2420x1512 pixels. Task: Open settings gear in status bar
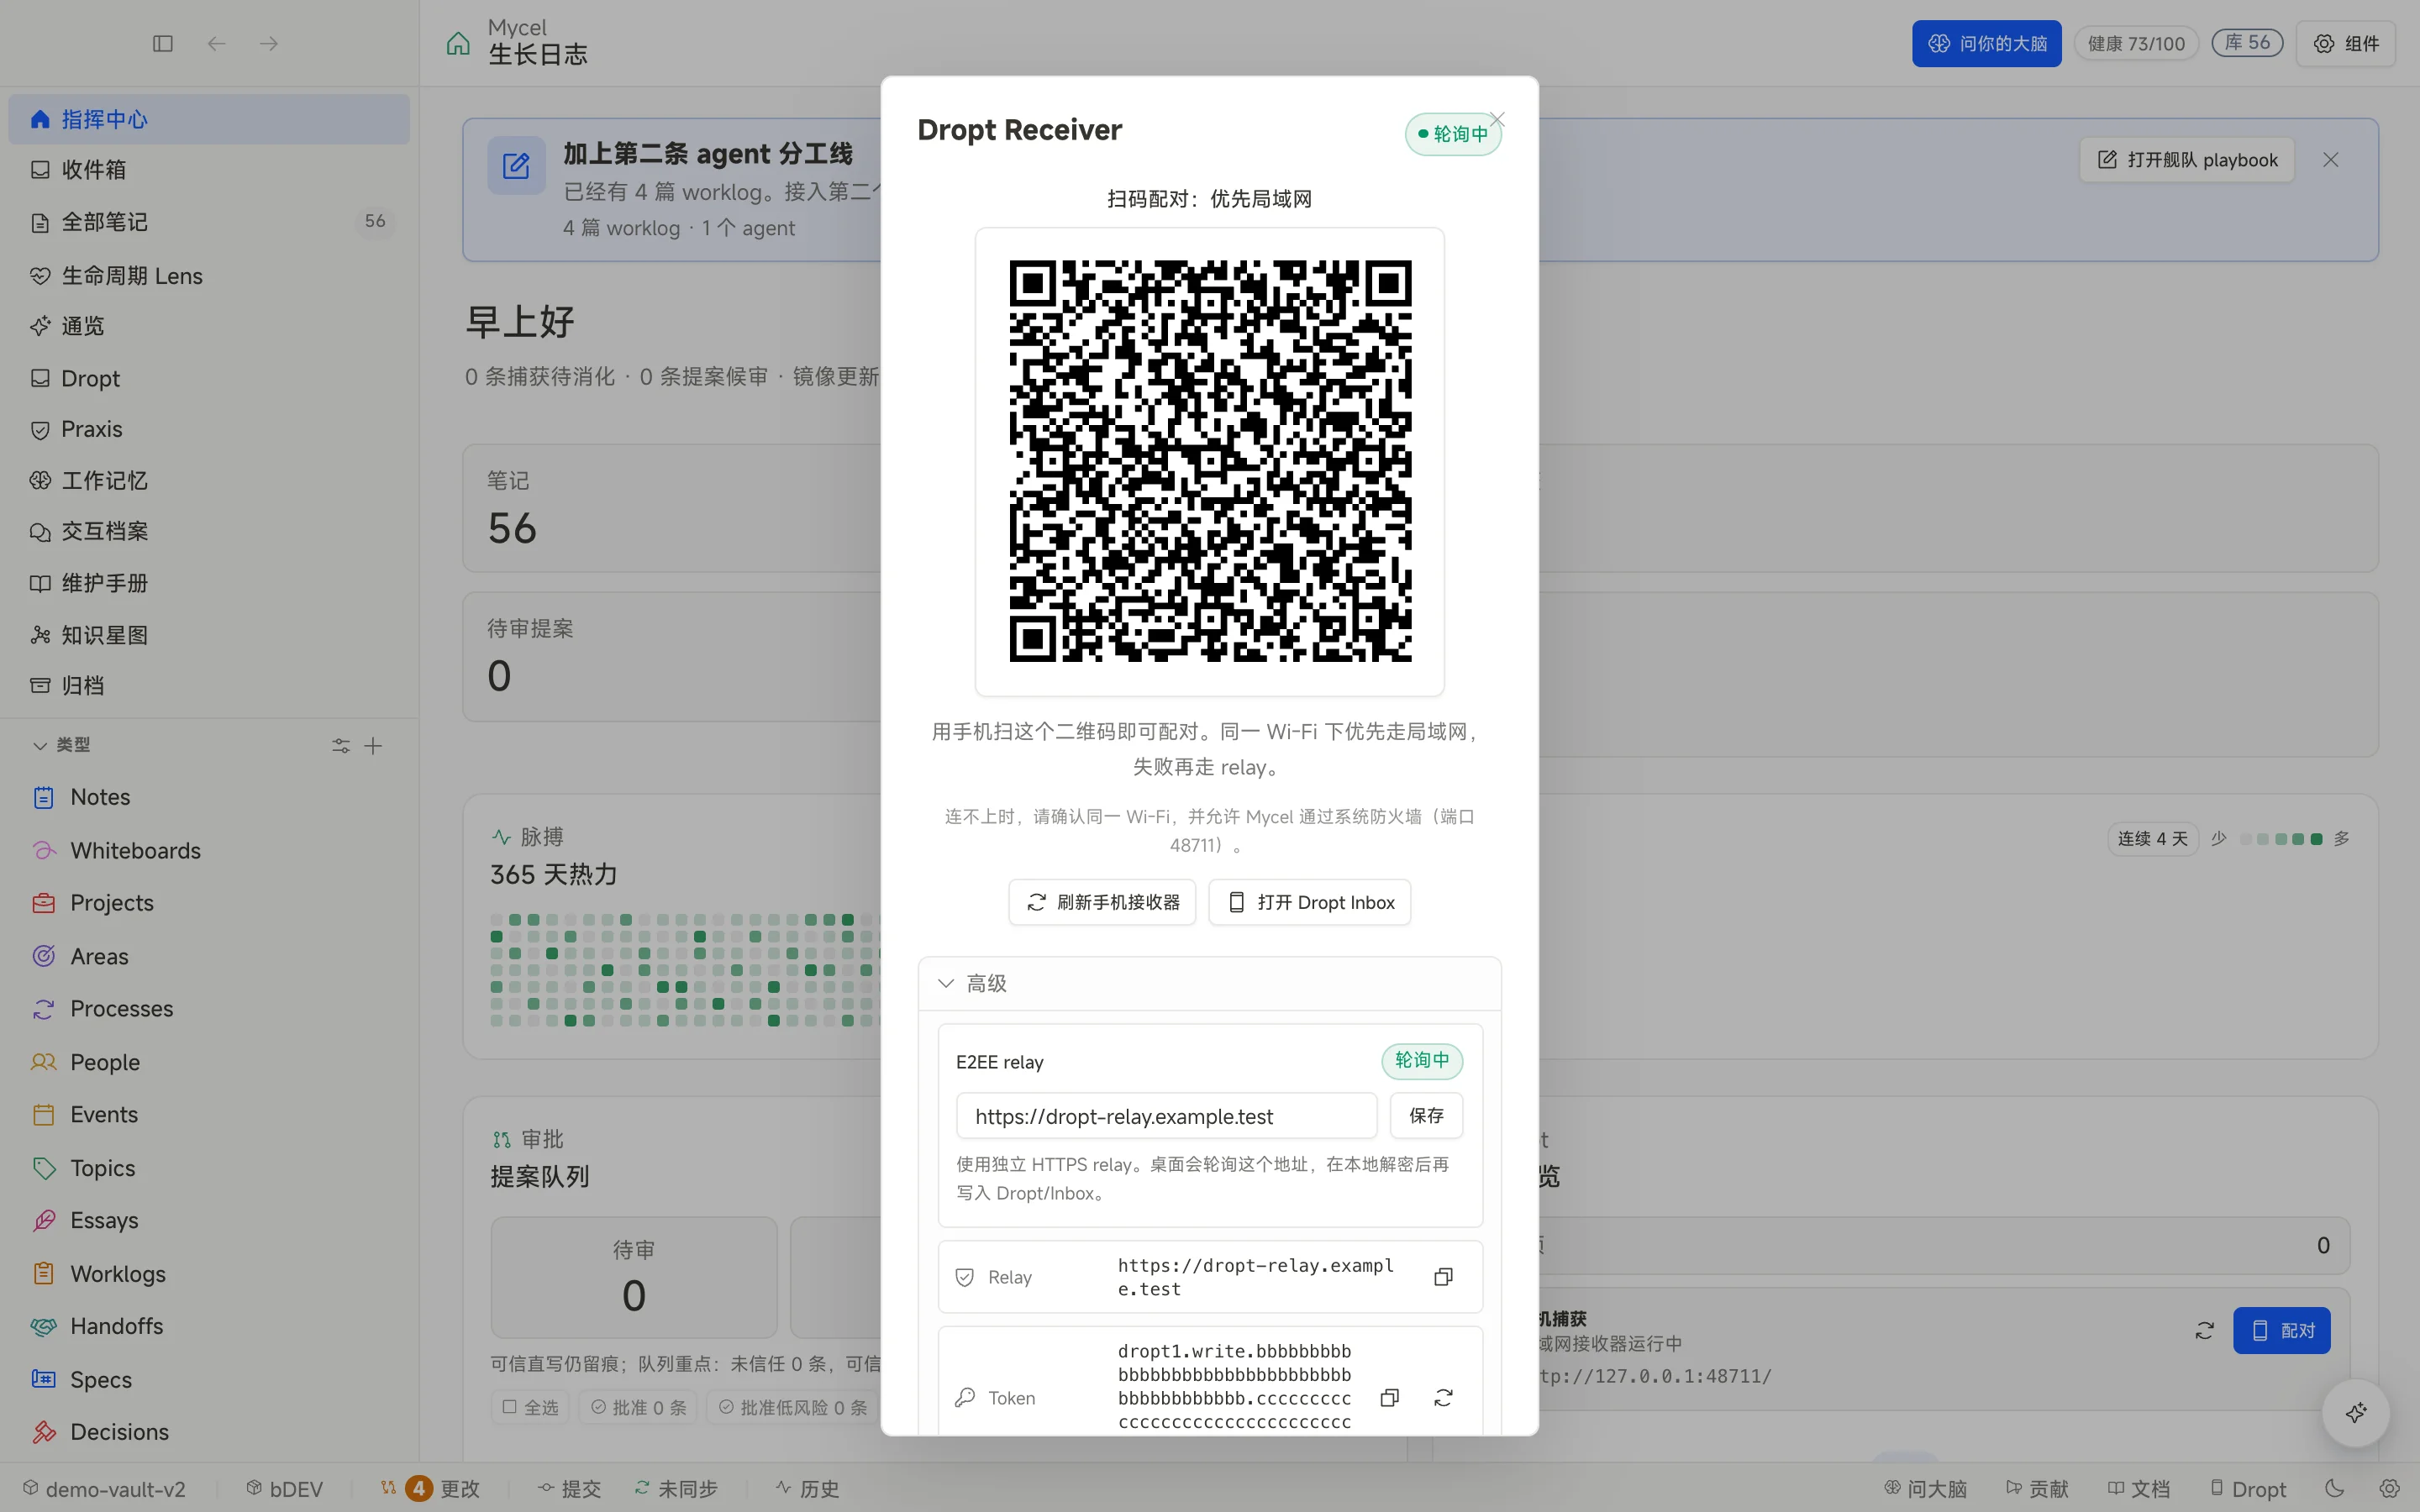pos(2389,1488)
